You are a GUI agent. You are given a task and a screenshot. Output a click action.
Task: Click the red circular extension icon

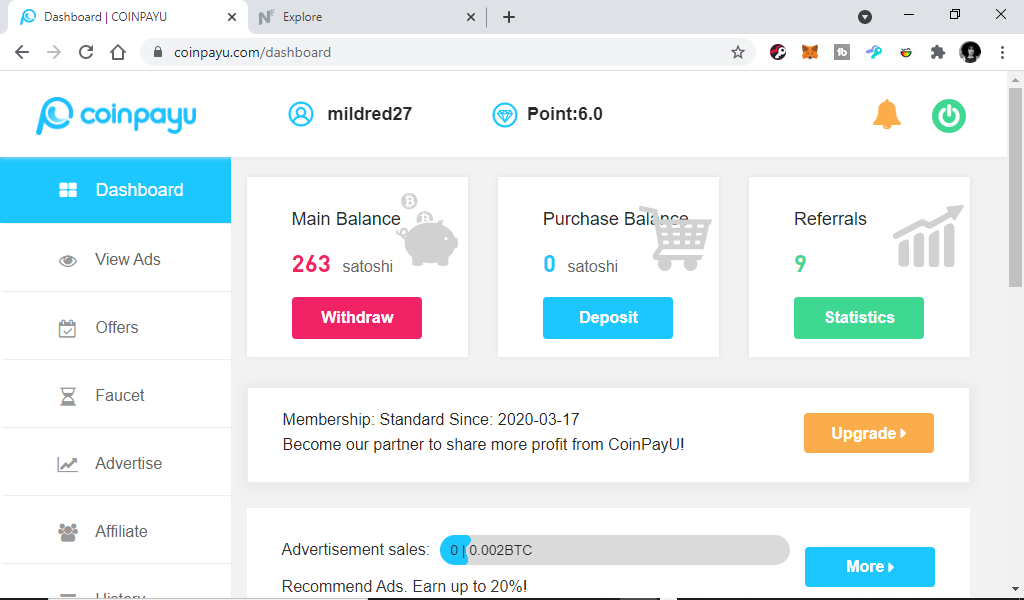778,52
